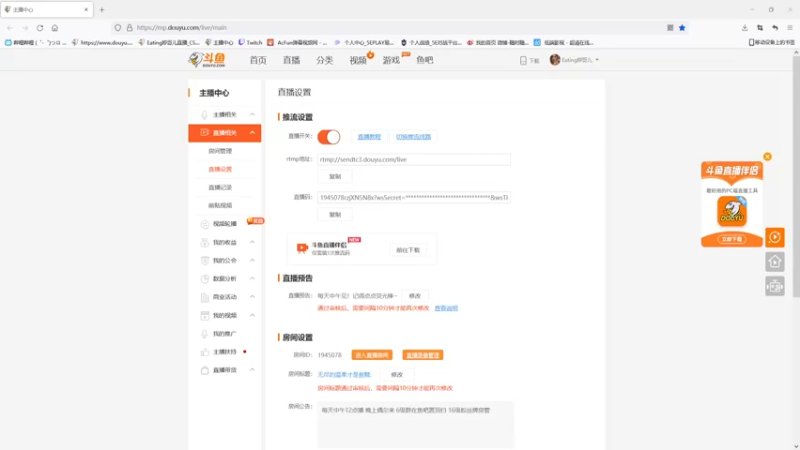Open 分类 in the top navigation
Screen dimensions: 800x450
click(x=324, y=60)
